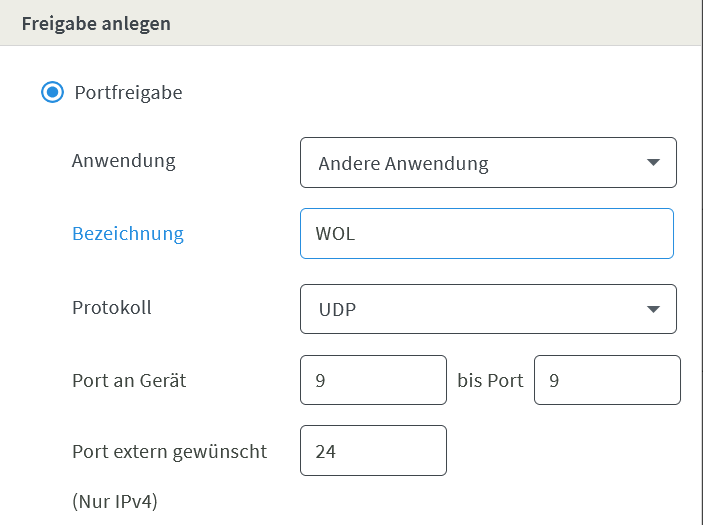Click the bis Port end field
This screenshot has width=703, height=525.
click(x=607, y=380)
